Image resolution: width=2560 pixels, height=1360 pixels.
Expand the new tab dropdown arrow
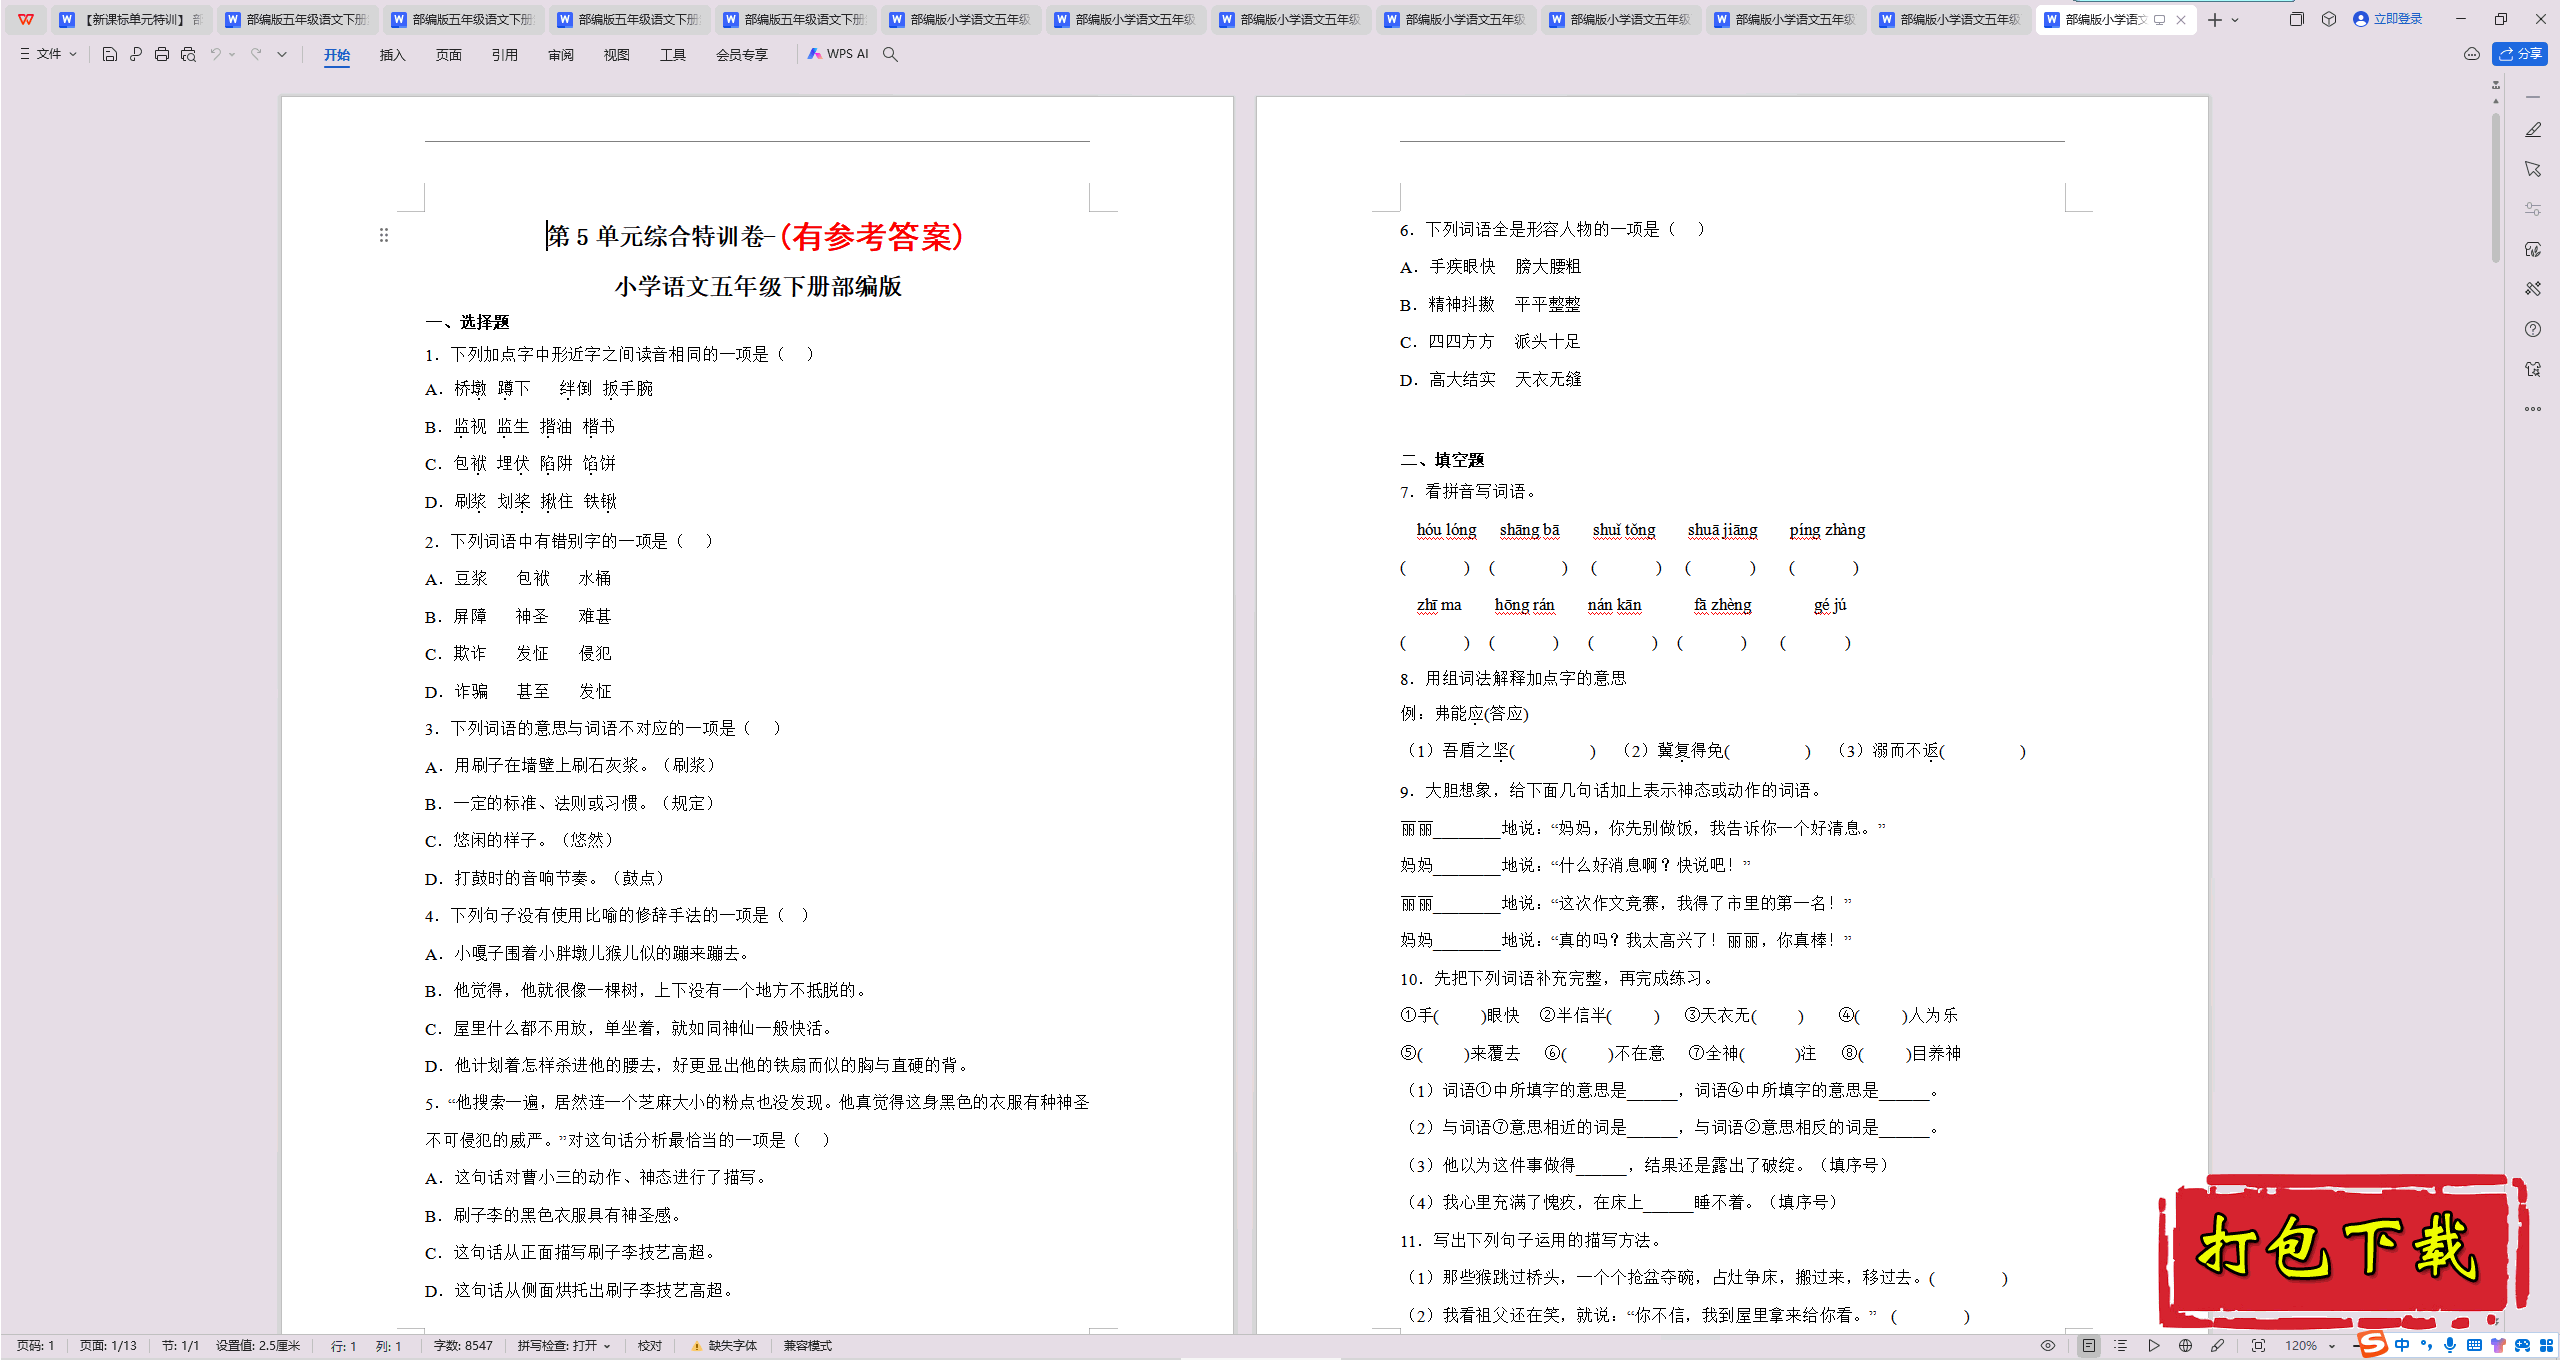coord(2235,19)
